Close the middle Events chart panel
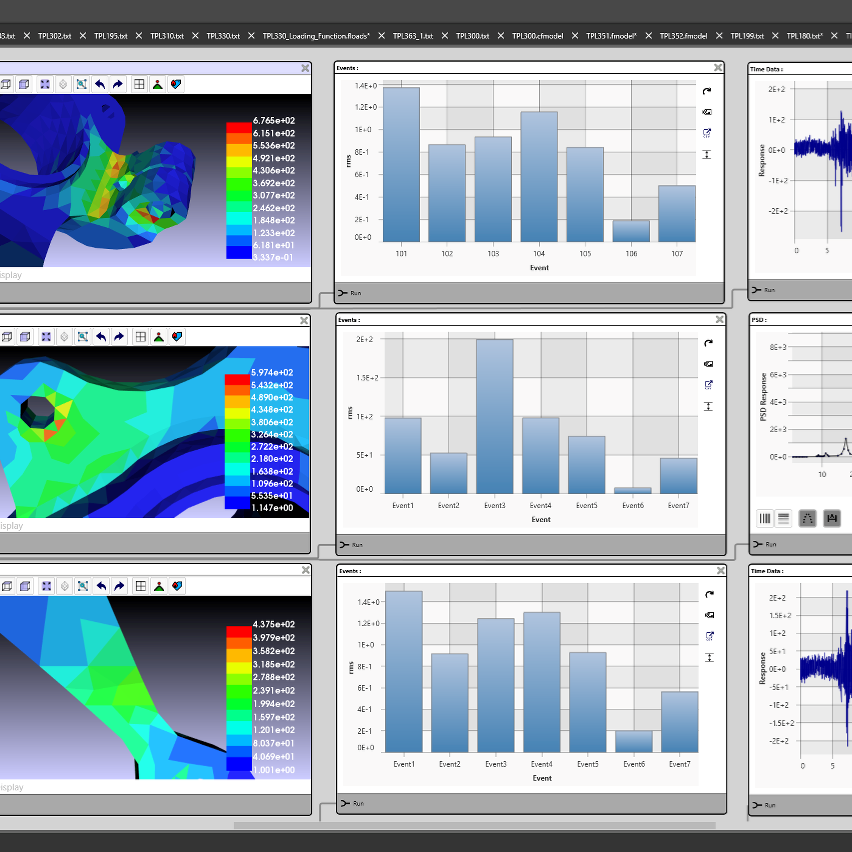This screenshot has width=852, height=852. [x=718, y=320]
